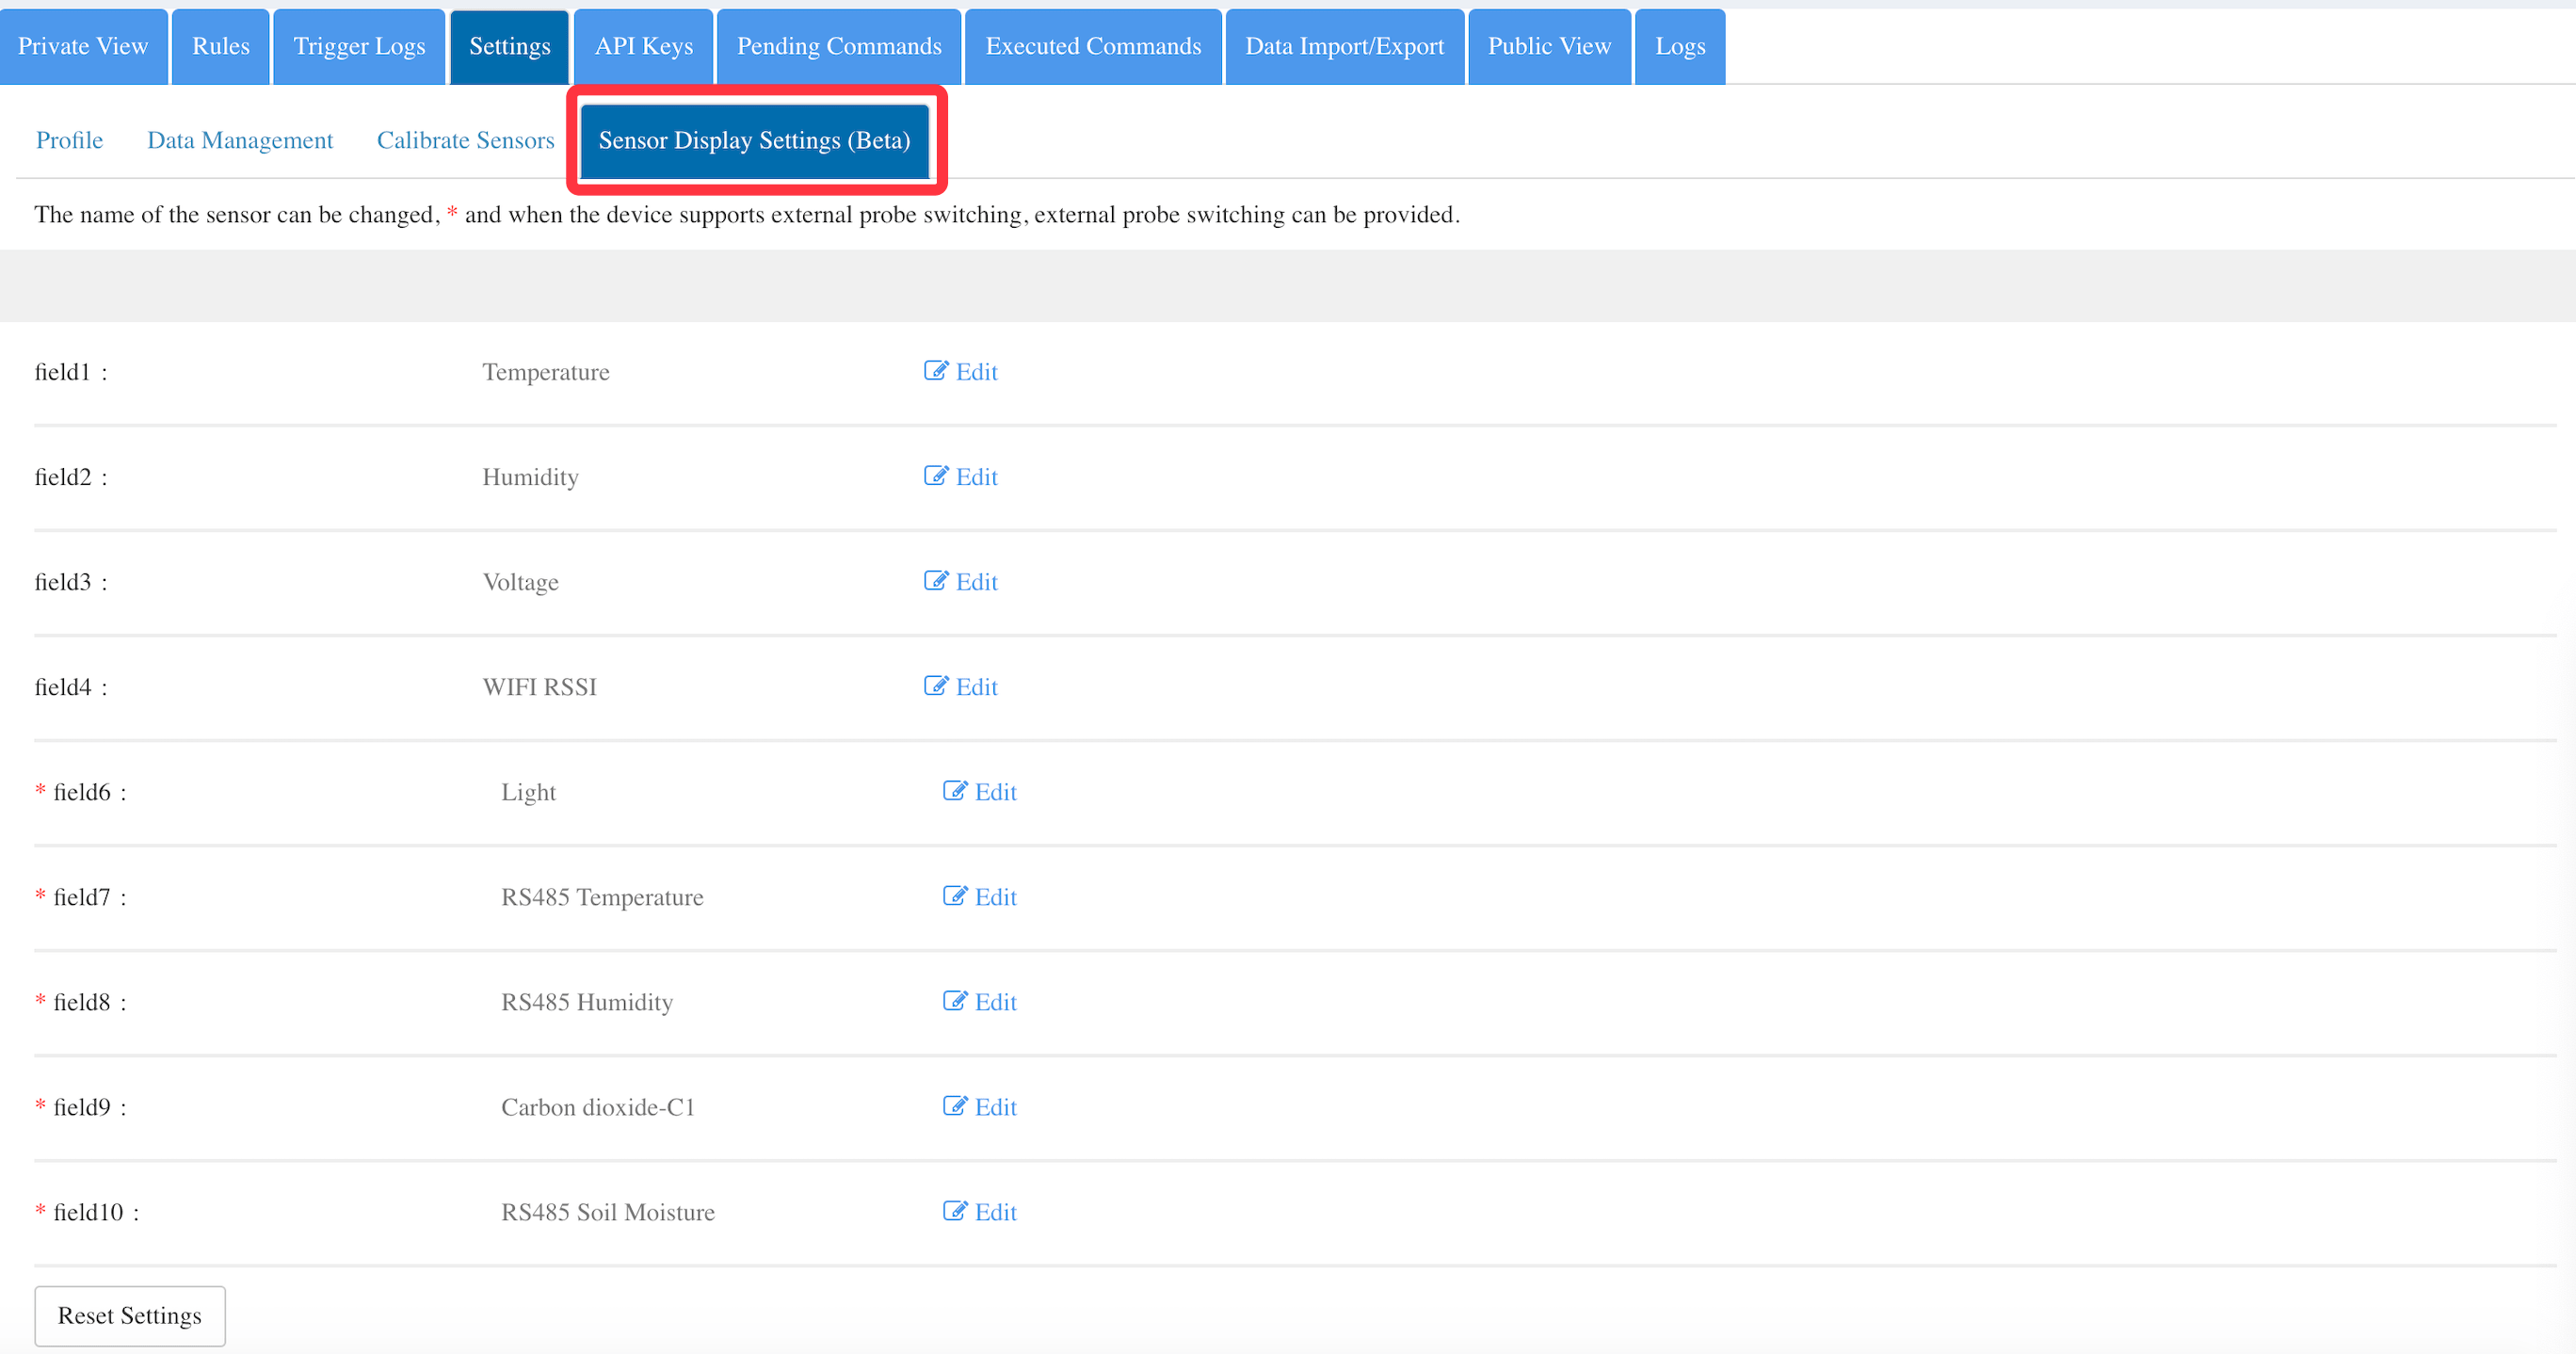Switch to Executed Commands tab

[1093, 47]
